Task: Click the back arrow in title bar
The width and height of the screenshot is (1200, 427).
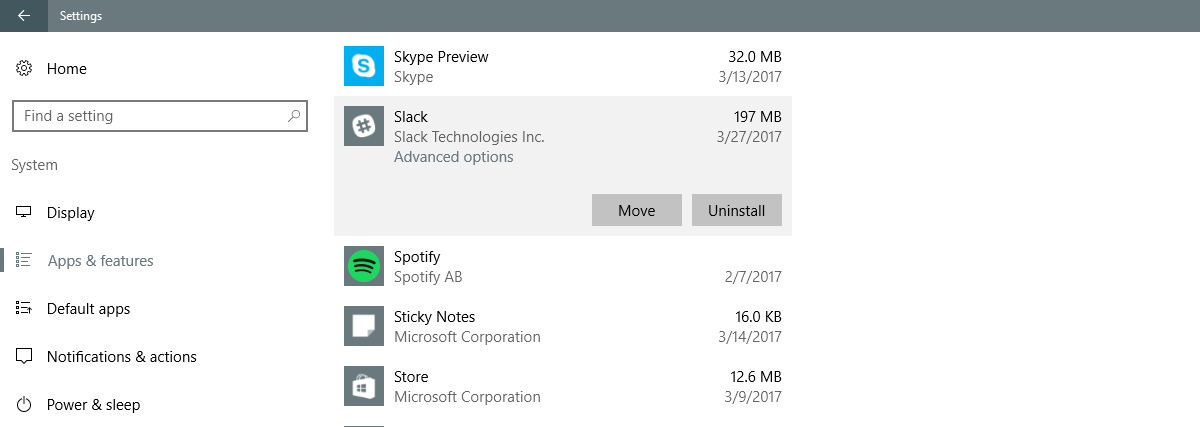Action: pyautogui.click(x=23, y=16)
